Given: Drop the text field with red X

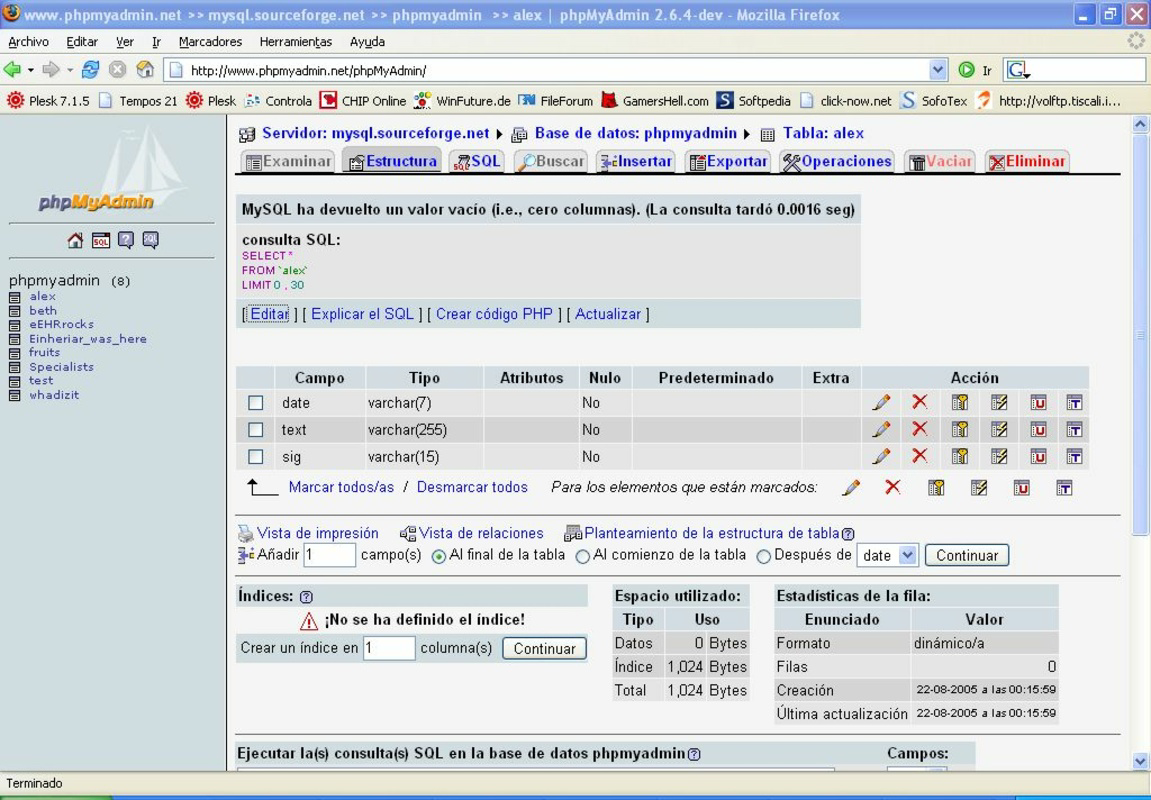Looking at the screenshot, I should click(920, 429).
